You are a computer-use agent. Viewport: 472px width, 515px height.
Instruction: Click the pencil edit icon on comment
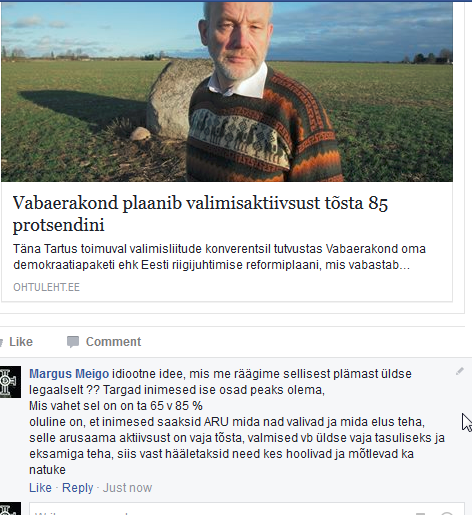pos(460,371)
